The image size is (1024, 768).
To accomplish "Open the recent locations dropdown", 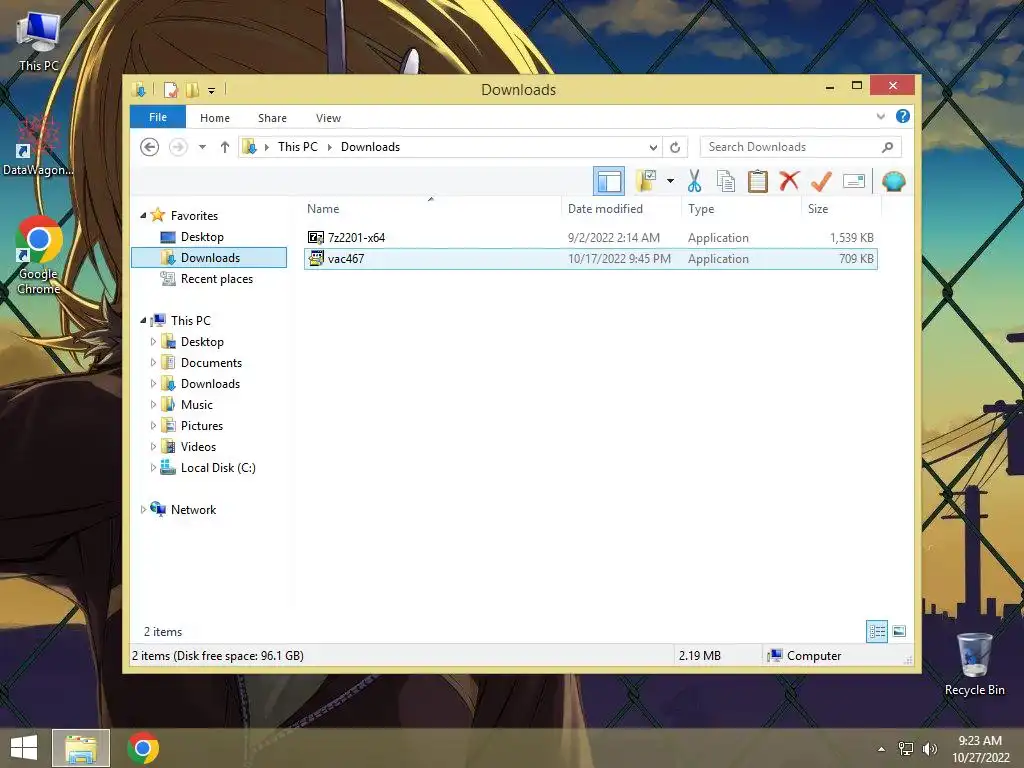I will point(202,147).
